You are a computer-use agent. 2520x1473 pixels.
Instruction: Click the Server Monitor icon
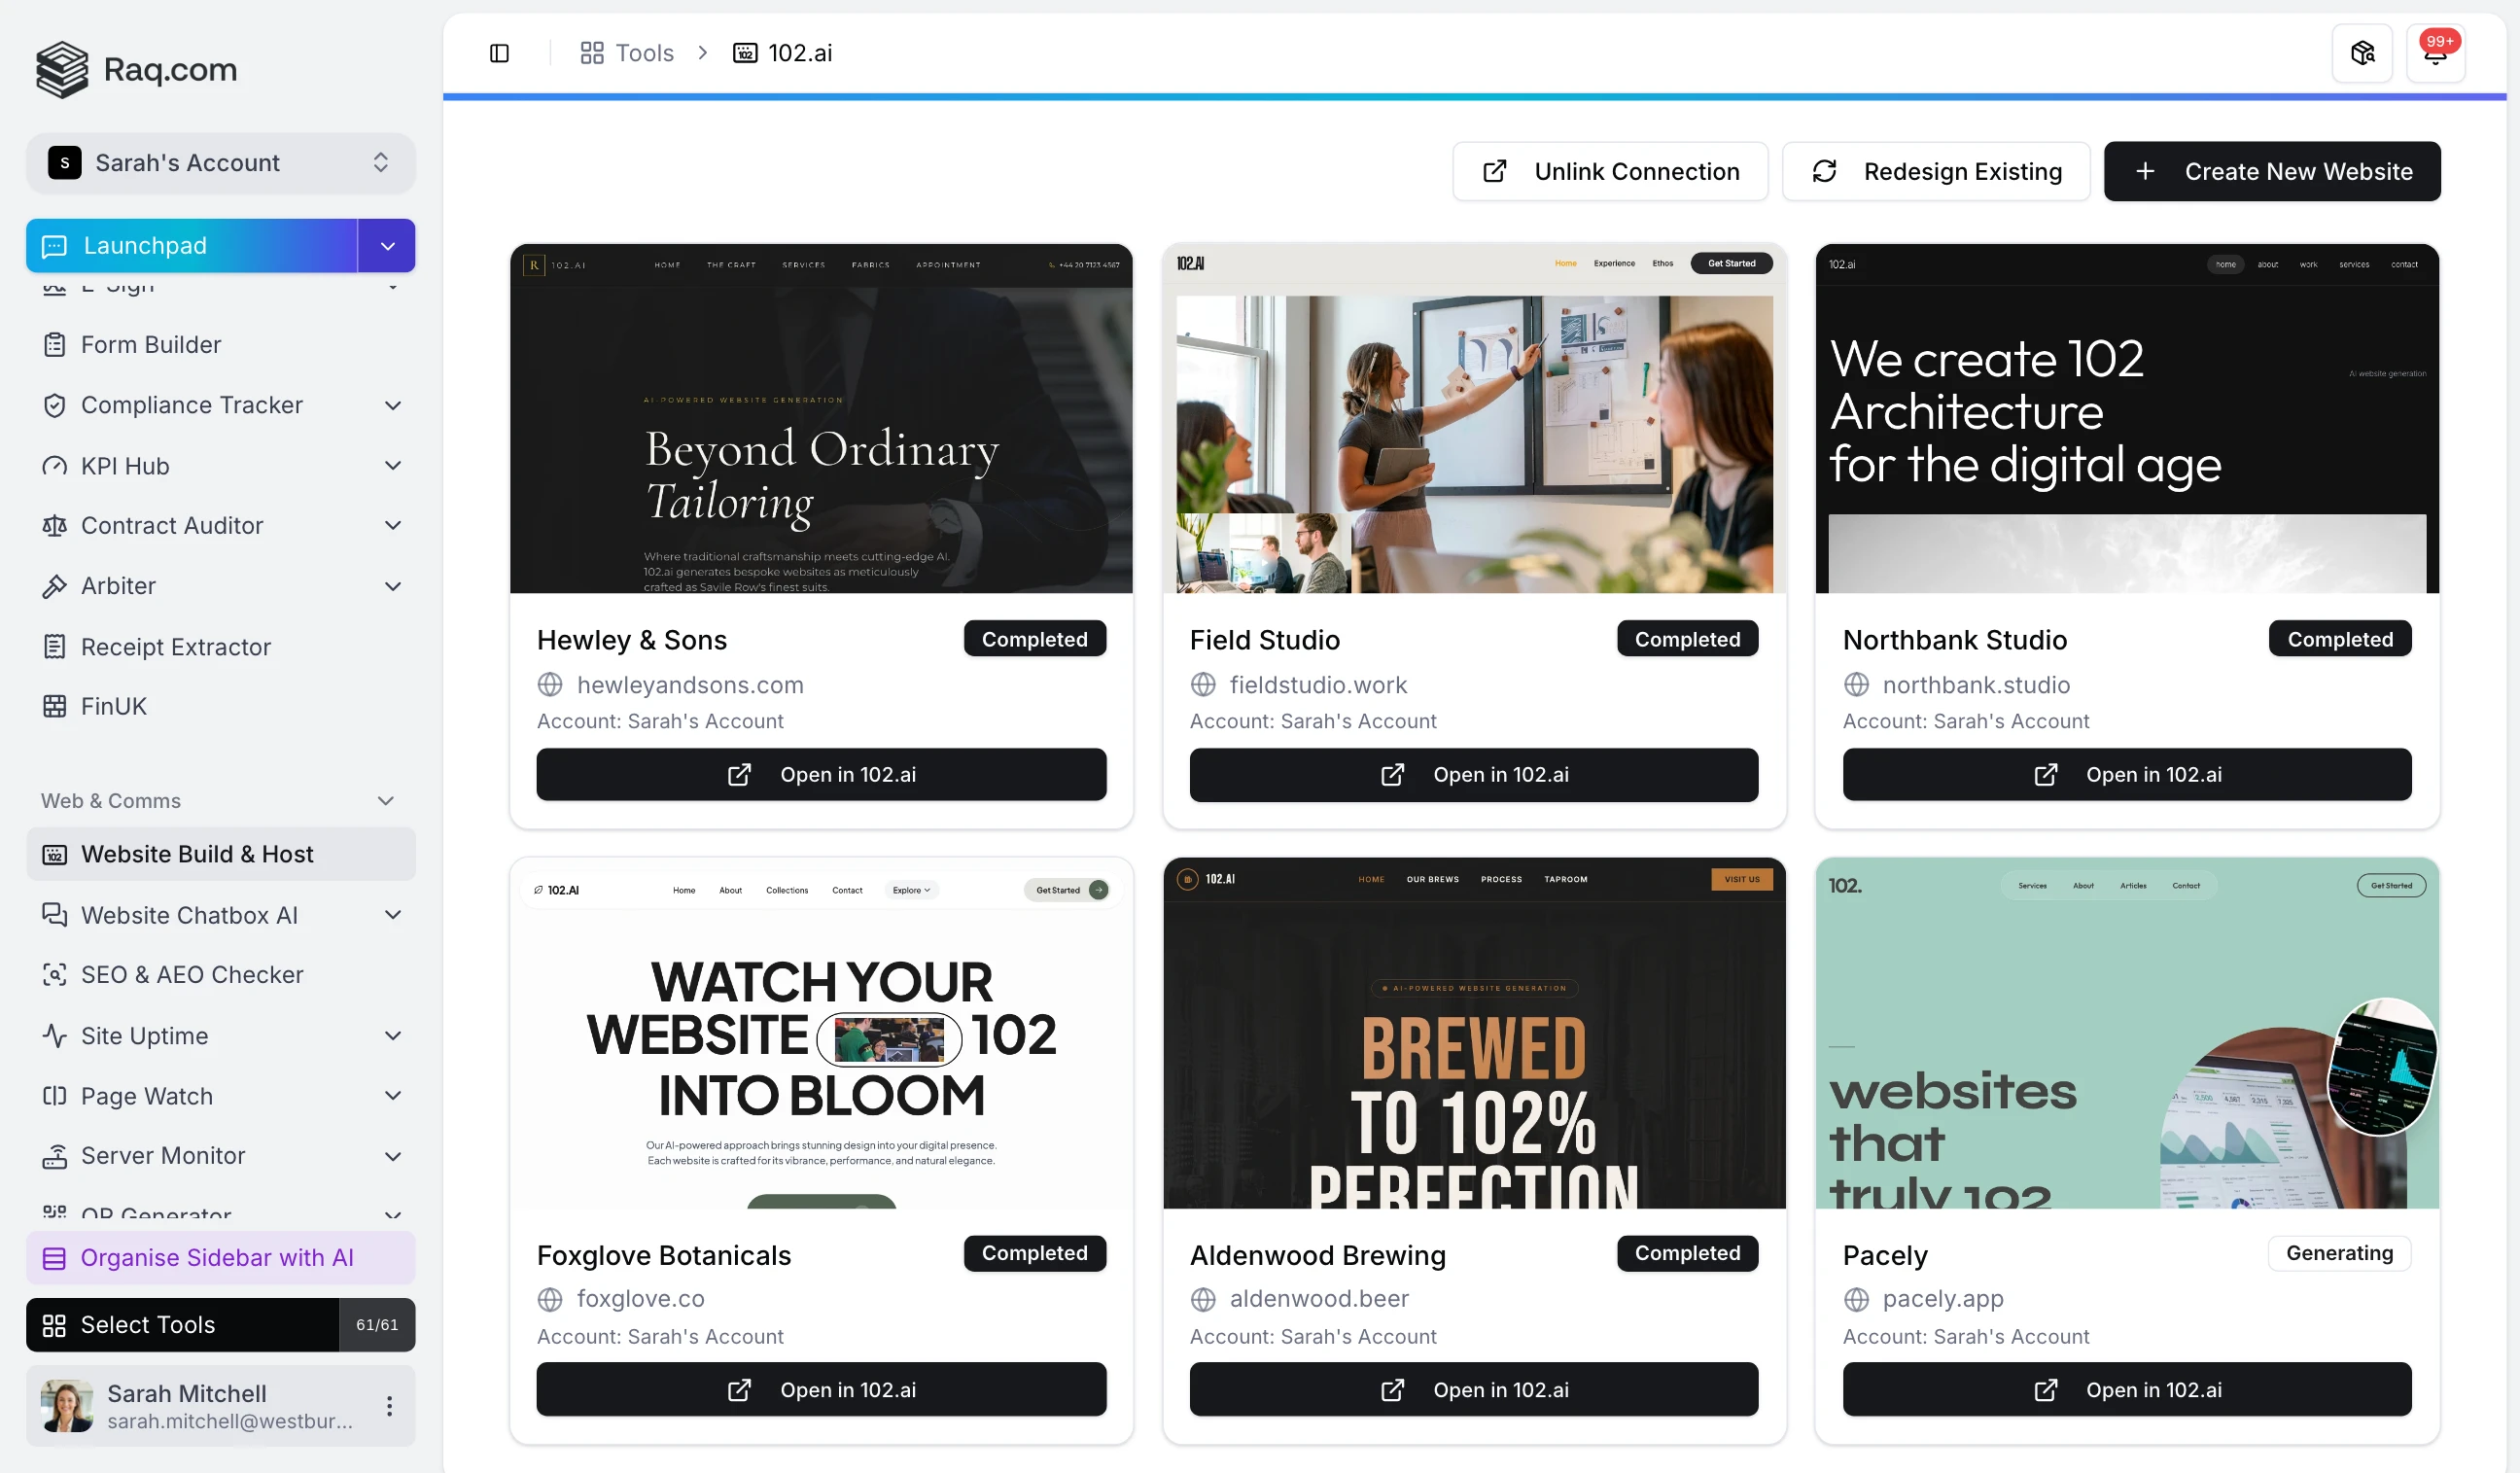(x=55, y=1156)
